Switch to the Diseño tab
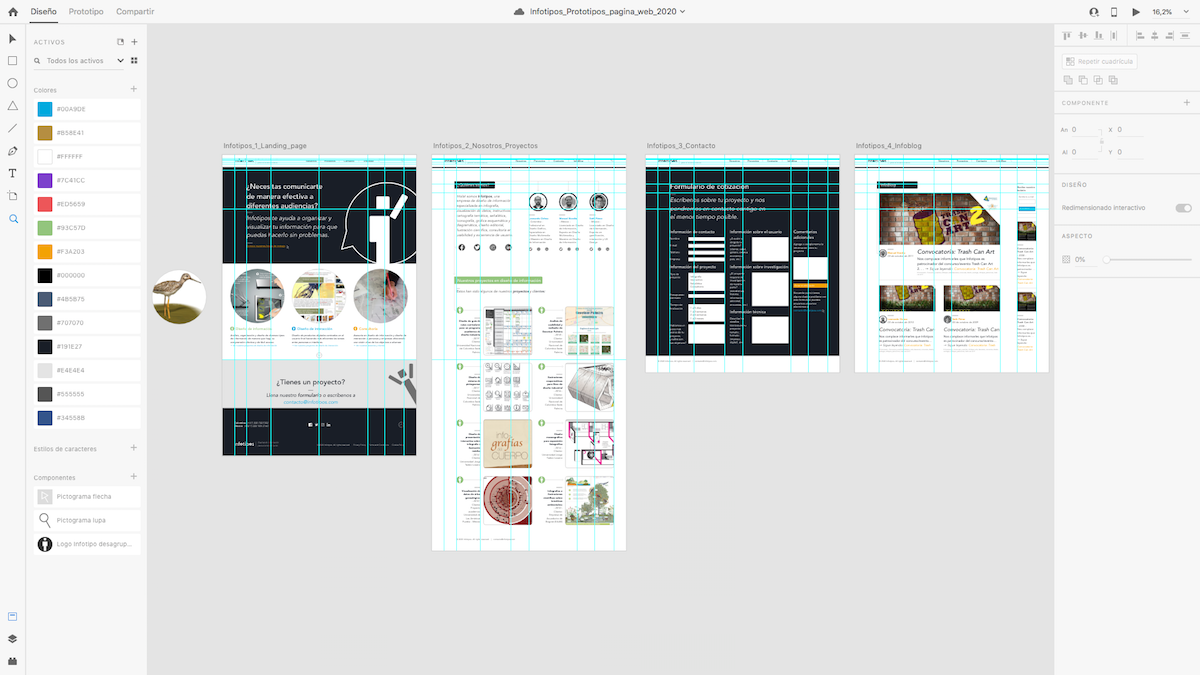The height and width of the screenshot is (675, 1200). [x=44, y=11]
